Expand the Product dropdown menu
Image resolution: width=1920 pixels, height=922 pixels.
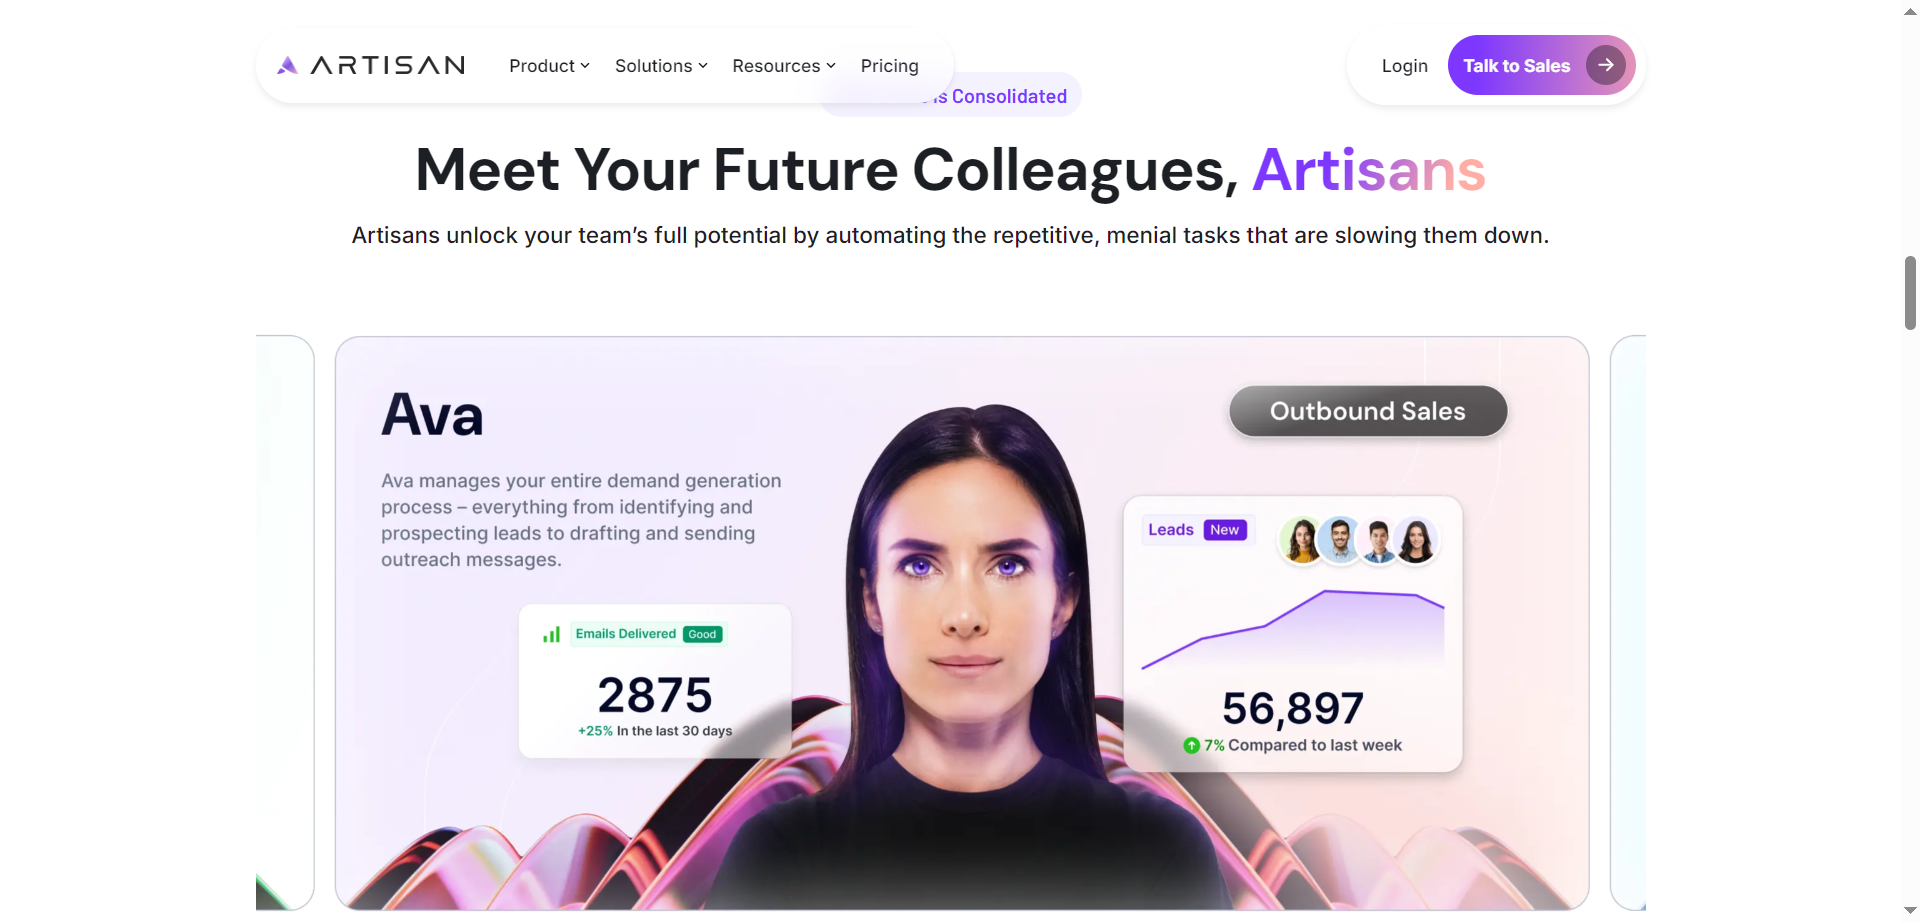coord(549,66)
